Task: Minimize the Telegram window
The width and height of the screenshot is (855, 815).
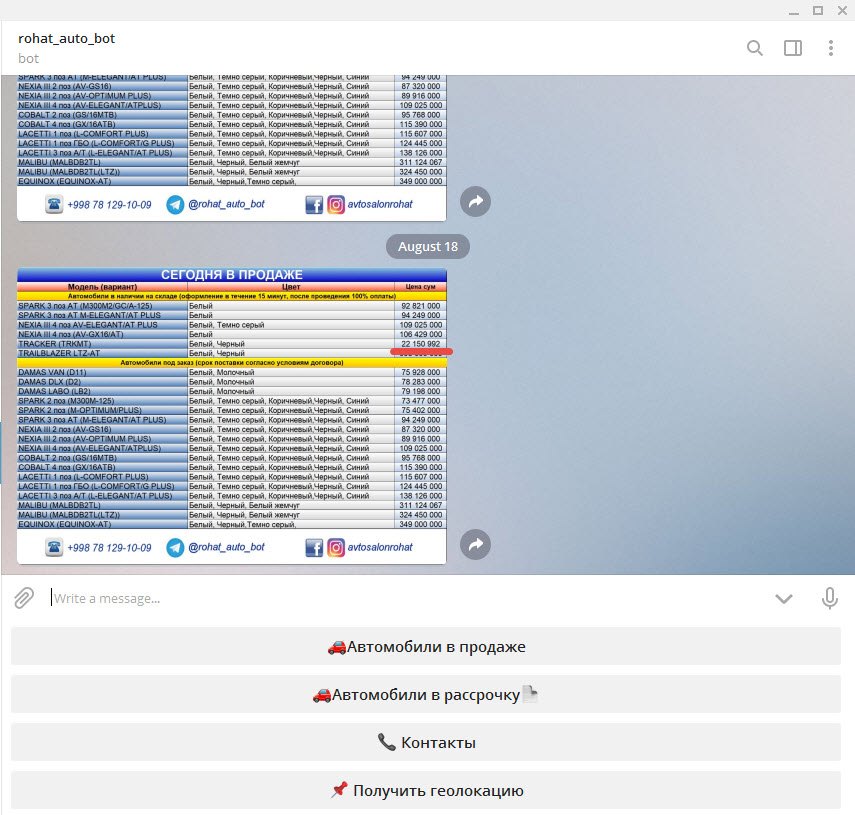Action: (x=791, y=10)
